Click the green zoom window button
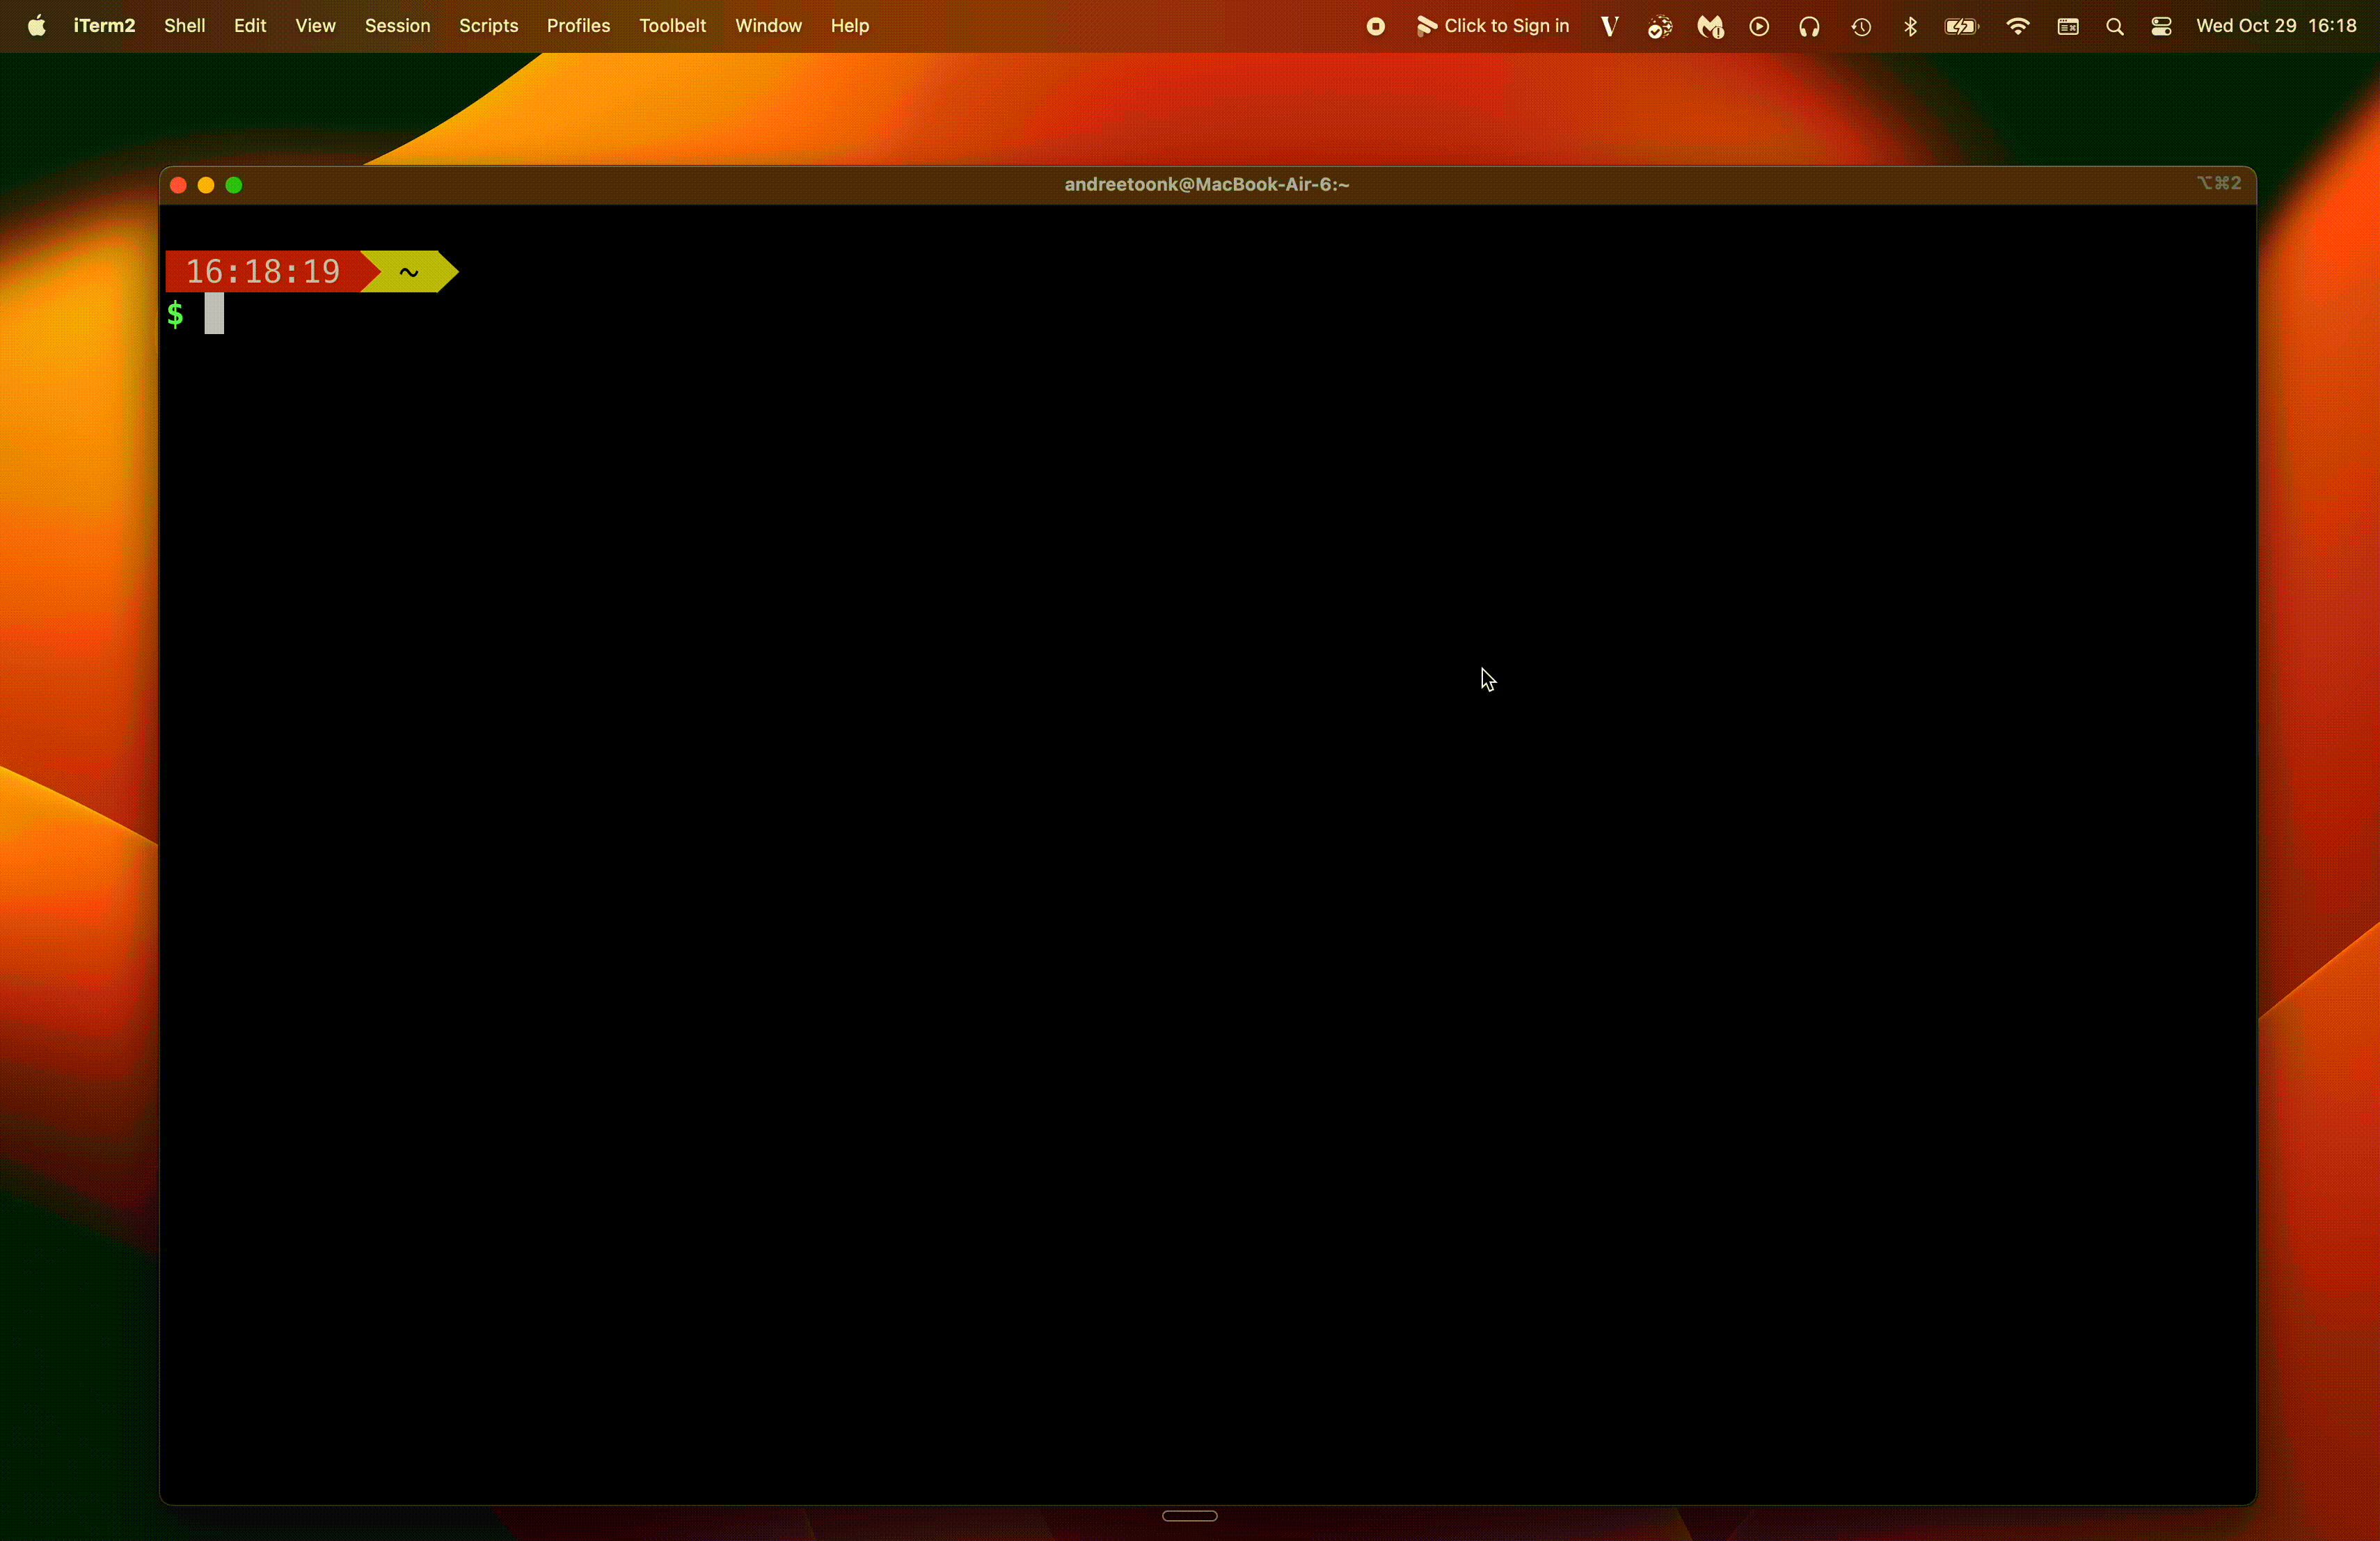Screen dimensions: 2380x1541 [234, 185]
